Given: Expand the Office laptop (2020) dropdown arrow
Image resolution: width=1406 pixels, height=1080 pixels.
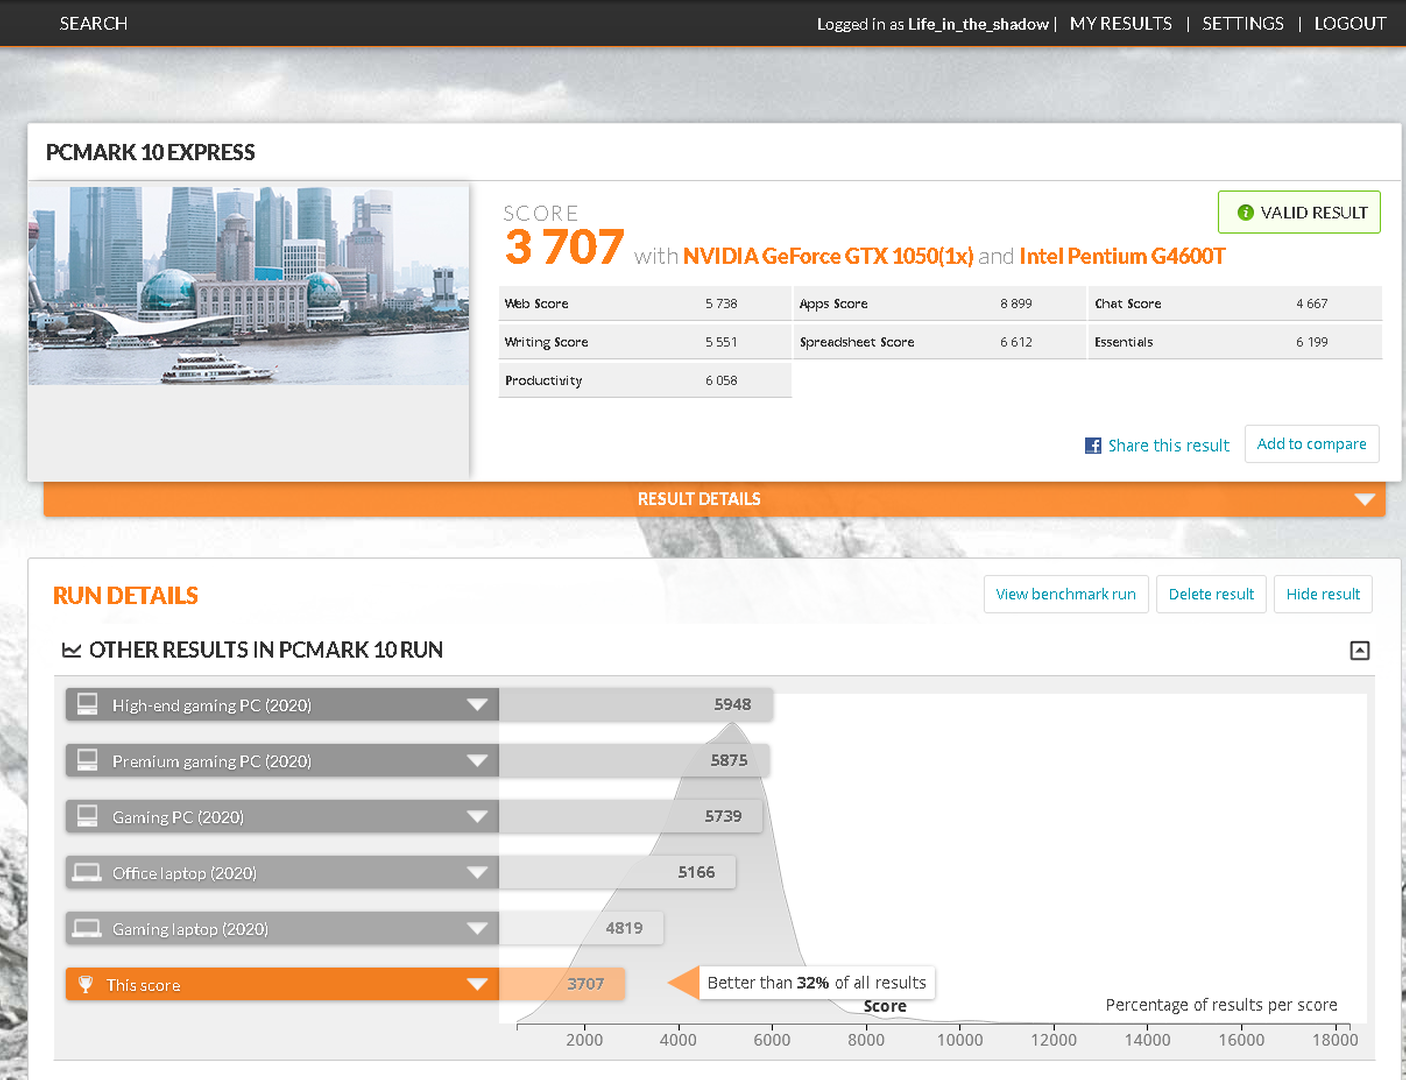Looking at the screenshot, I should point(477,873).
